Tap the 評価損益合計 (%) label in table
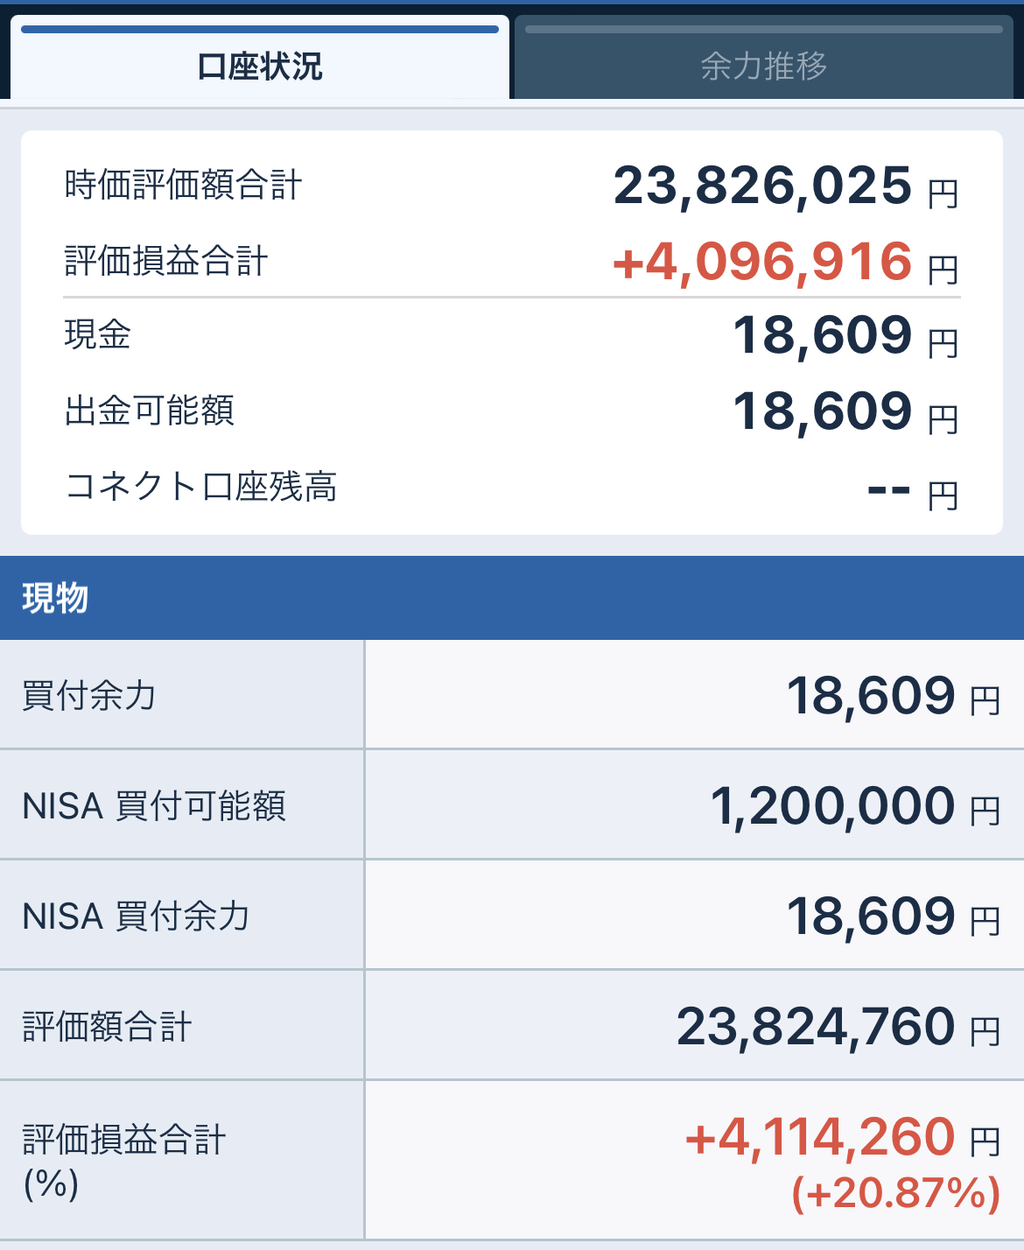Viewport: 1024px width, 1250px height. coord(124,1160)
